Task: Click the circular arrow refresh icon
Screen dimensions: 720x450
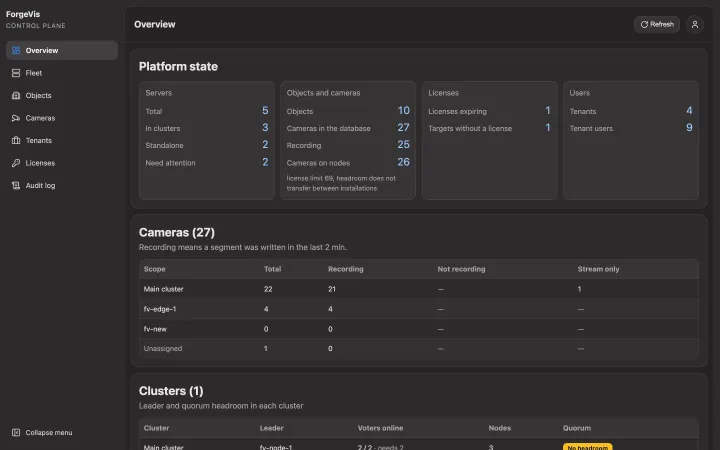Action: click(x=644, y=24)
